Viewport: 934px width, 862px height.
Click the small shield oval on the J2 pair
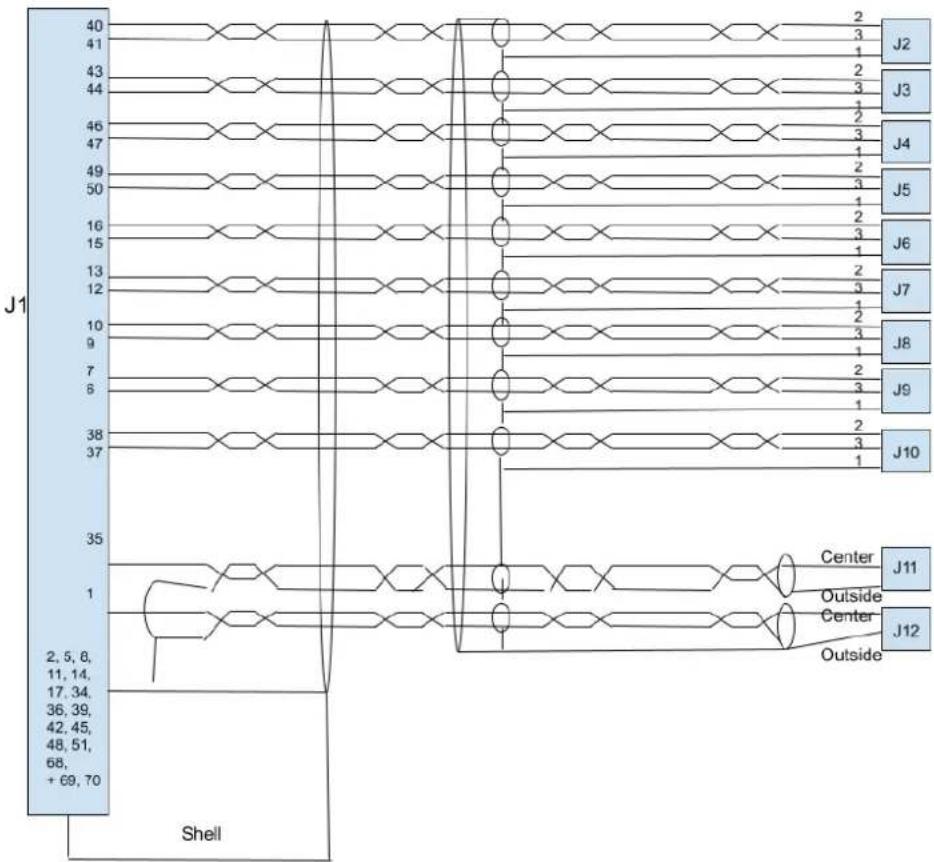pyautogui.click(x=501, y=33)
